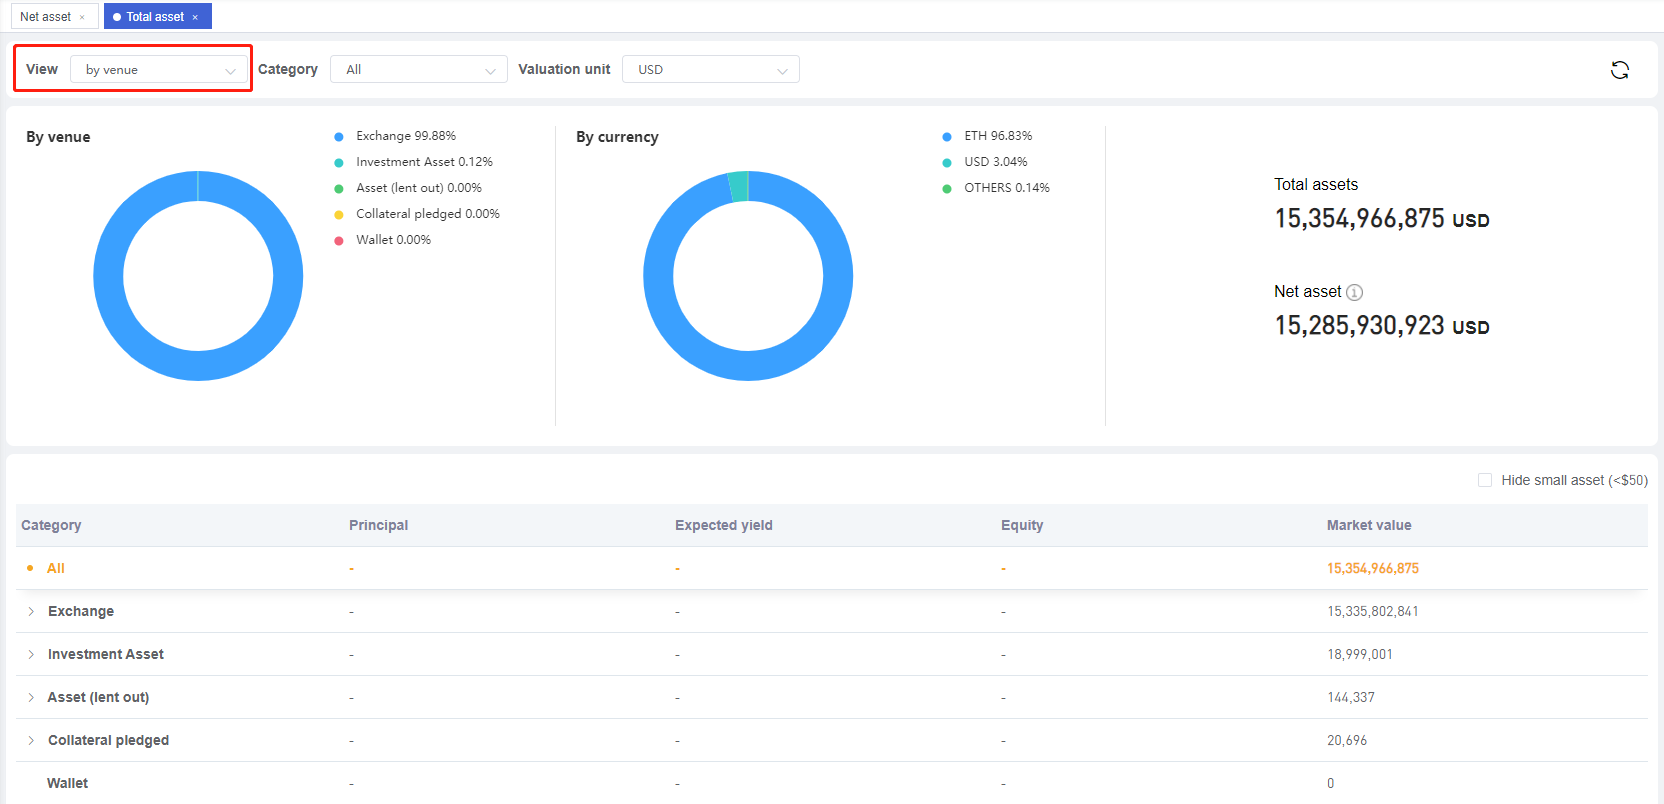Image resolution: width=1664 pixels, height=804 pixels.
Task: Click the Collateral pledged 0.00% legend dot
Action: 339,215
